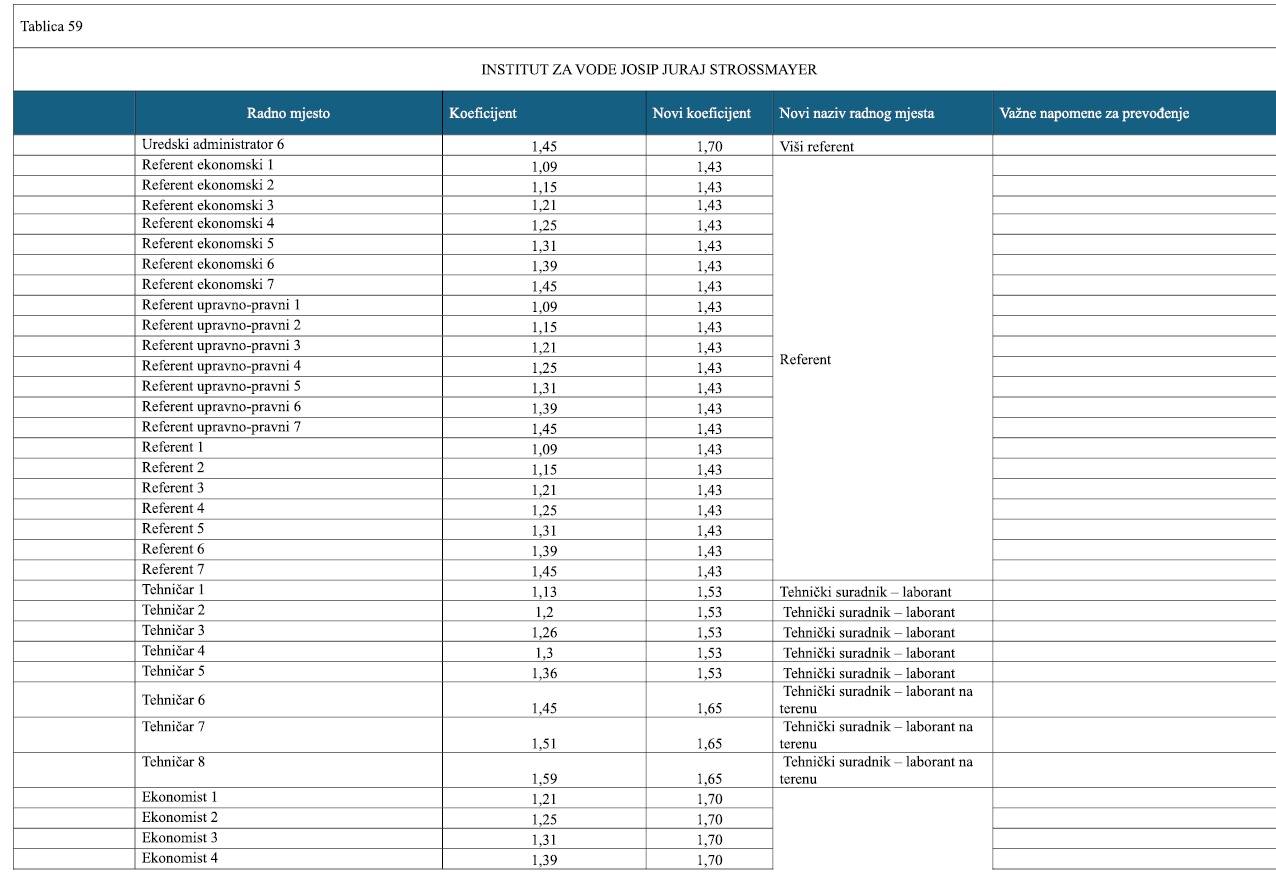Select the new coefficient 1,70 for Ekonomist 4
This screenshot has height=873, width=1276.
(709, 860)
